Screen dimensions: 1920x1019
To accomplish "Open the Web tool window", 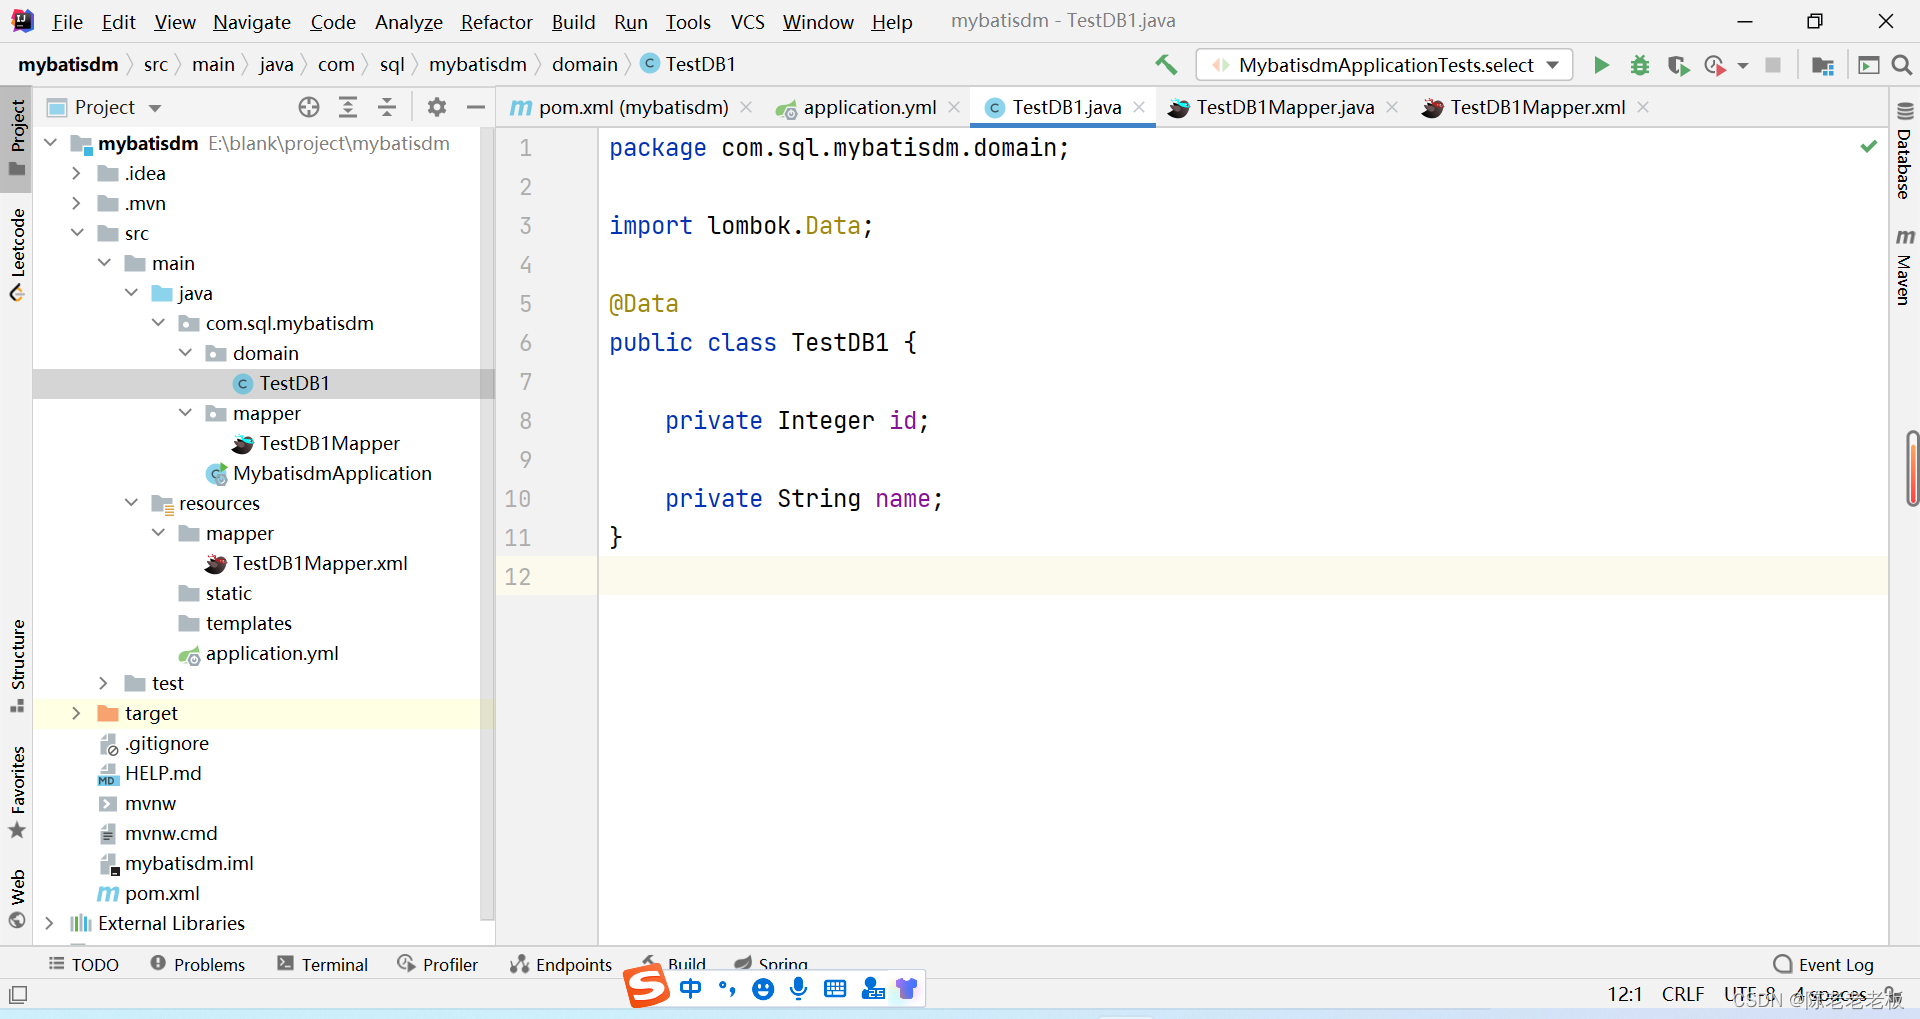I will pos(17,898).
